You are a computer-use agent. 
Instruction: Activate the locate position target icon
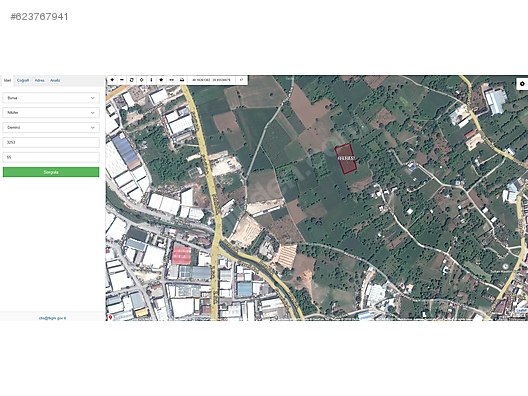pos(141,80)
